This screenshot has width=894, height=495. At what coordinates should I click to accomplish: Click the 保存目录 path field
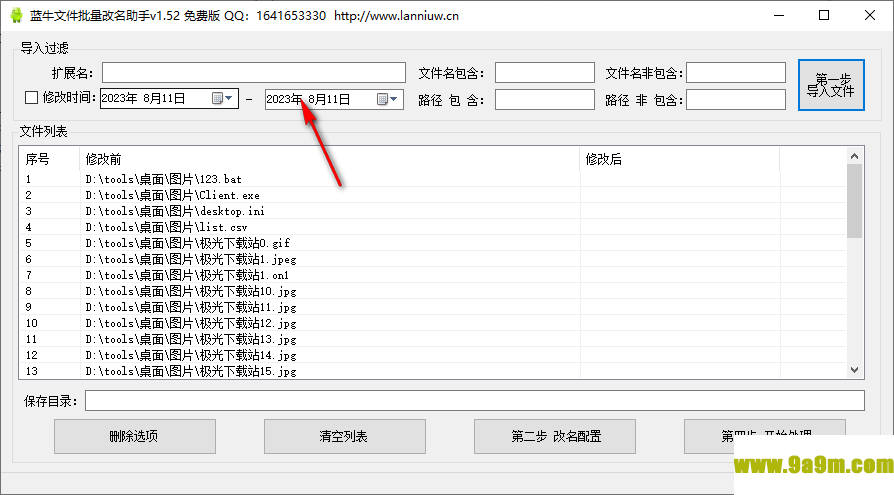(x=475, y=400)
